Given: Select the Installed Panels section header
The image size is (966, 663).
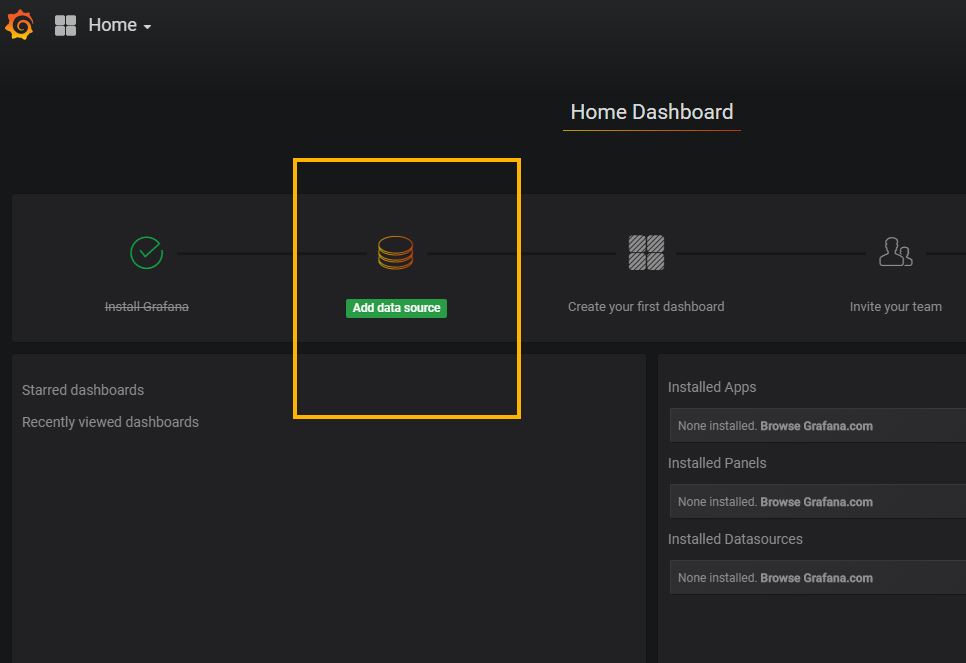Looking at the screenshot, I should coord(717,463).
